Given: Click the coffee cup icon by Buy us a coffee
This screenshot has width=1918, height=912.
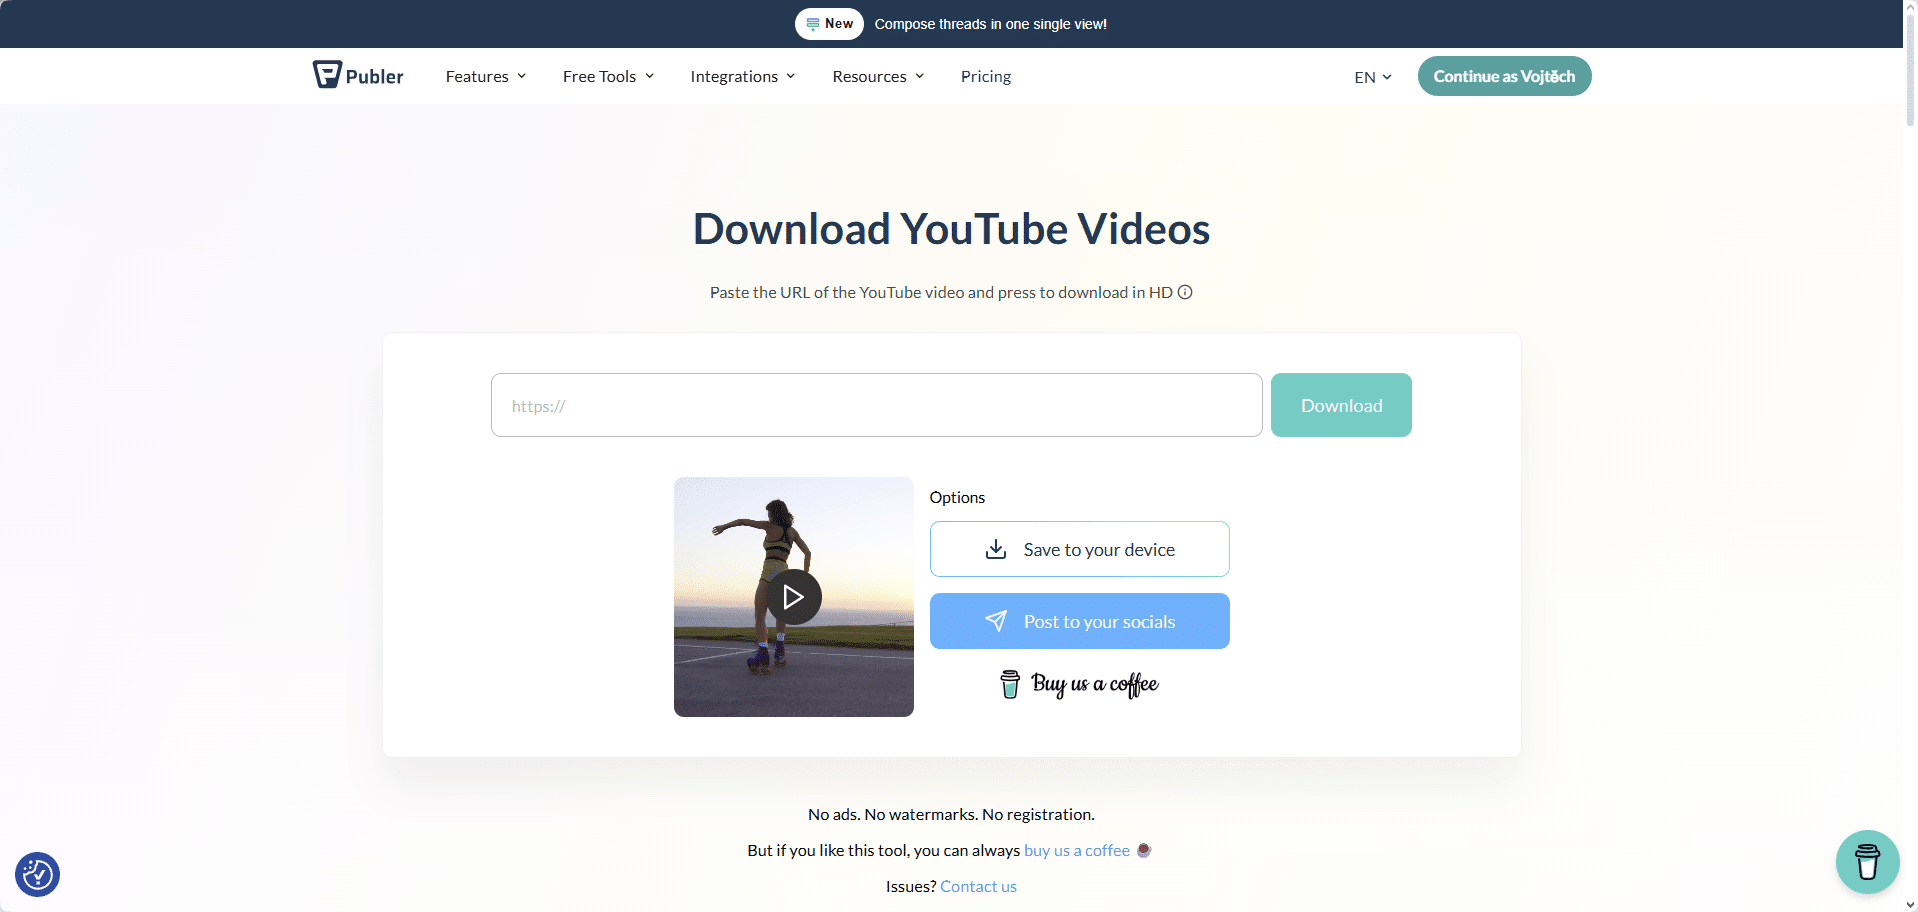Looking at the screenshot, I should 1010,684.
